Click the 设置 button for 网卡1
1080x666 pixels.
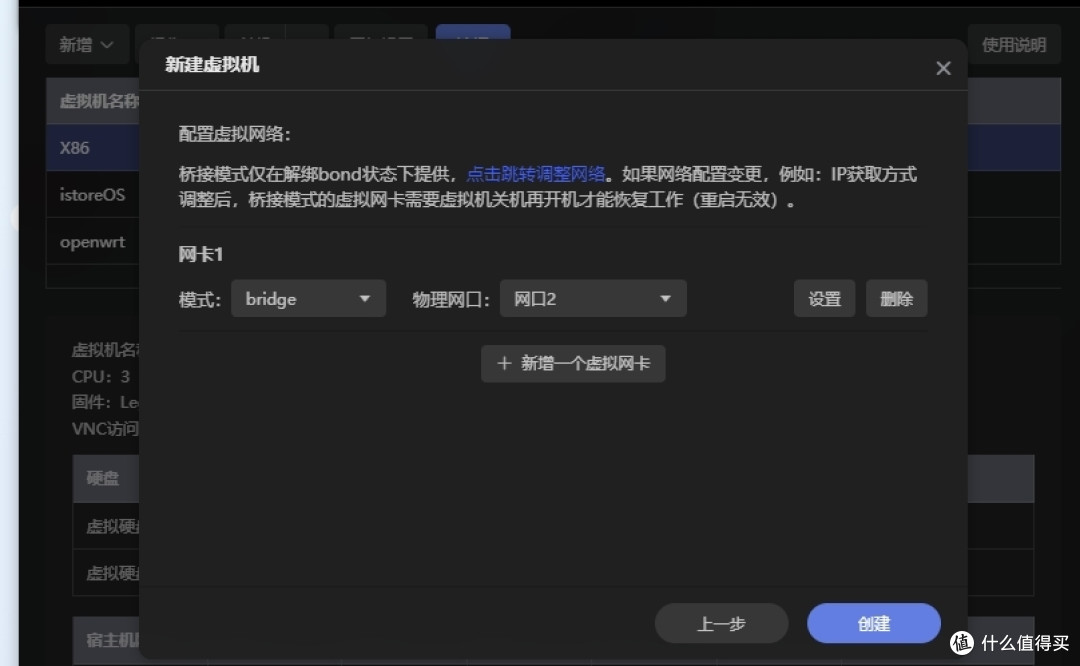pos(824,298)
